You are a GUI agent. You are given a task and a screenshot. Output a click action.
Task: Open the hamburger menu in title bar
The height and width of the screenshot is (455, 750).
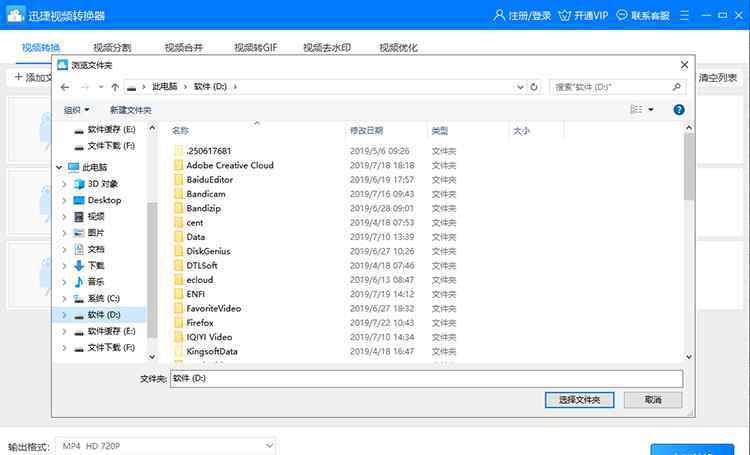pos(684,16)
